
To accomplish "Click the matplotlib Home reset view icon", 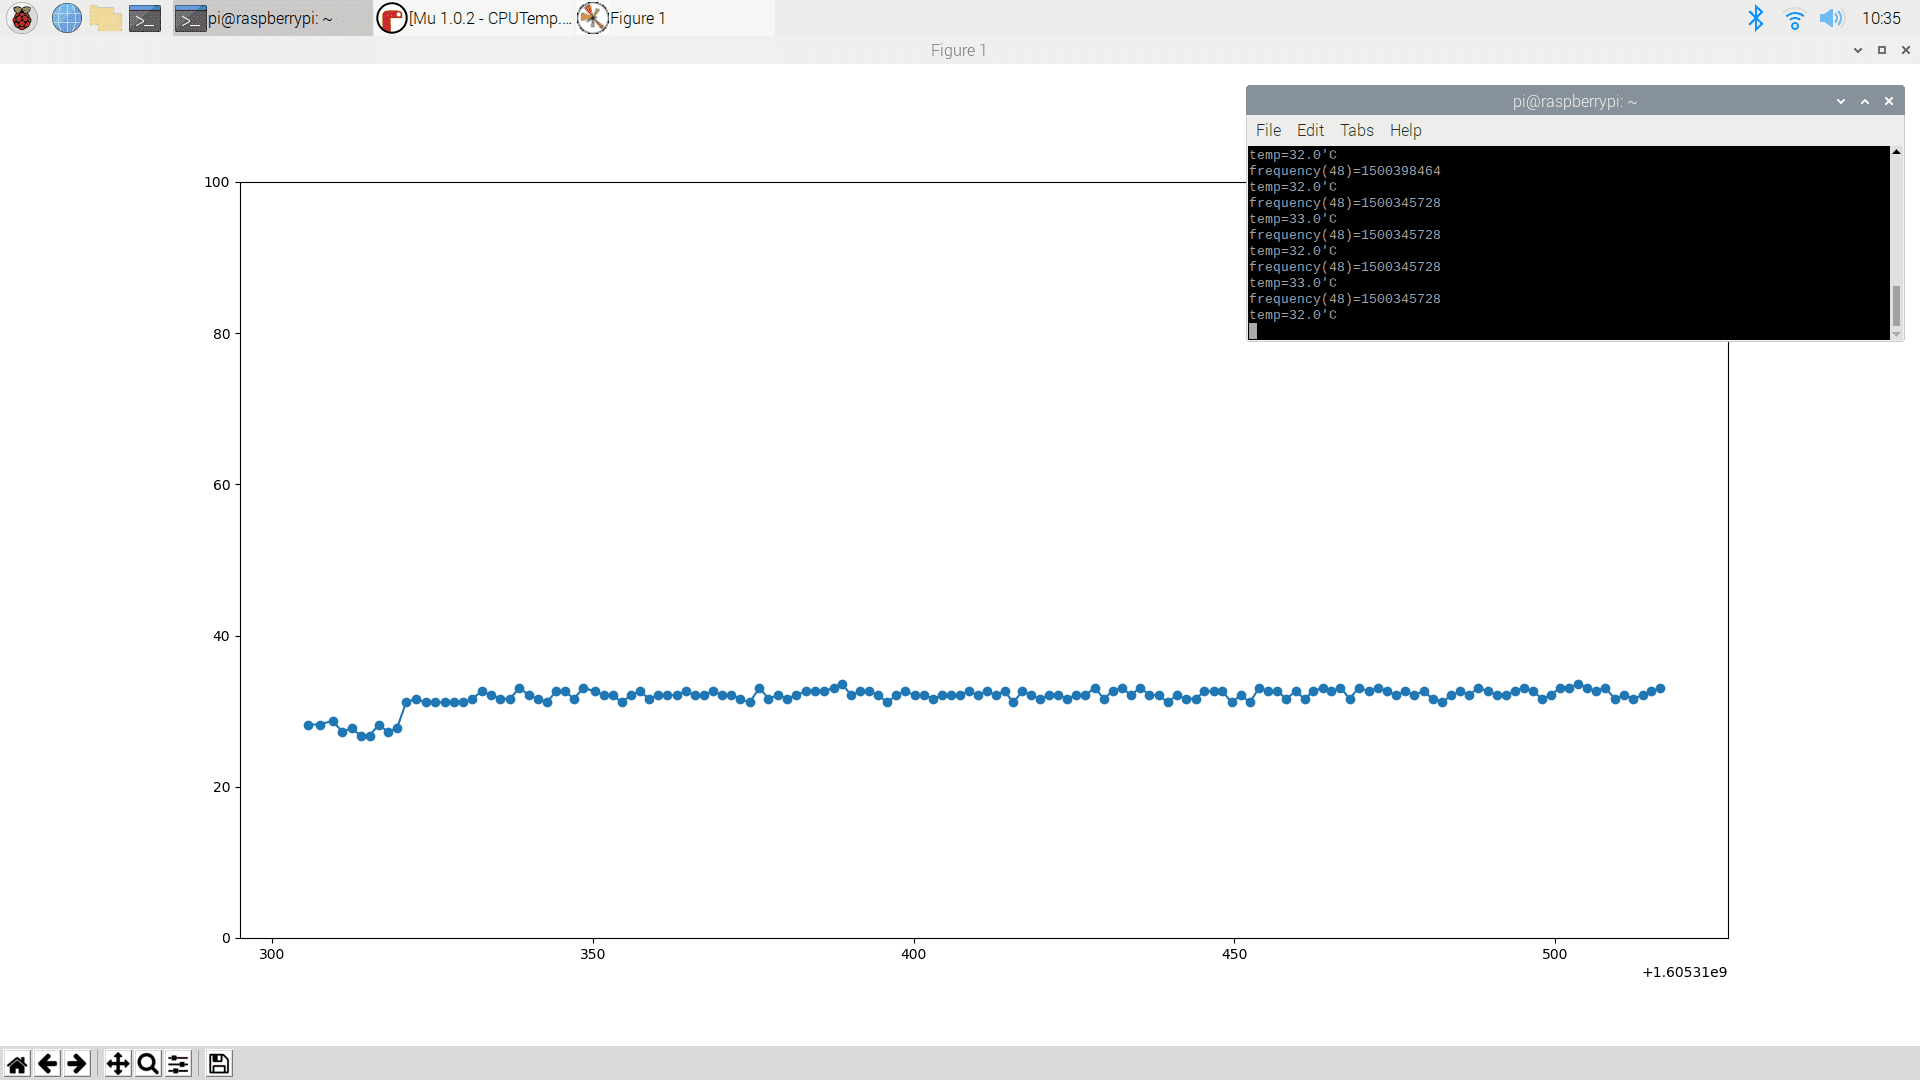I will coord(17,1063).
